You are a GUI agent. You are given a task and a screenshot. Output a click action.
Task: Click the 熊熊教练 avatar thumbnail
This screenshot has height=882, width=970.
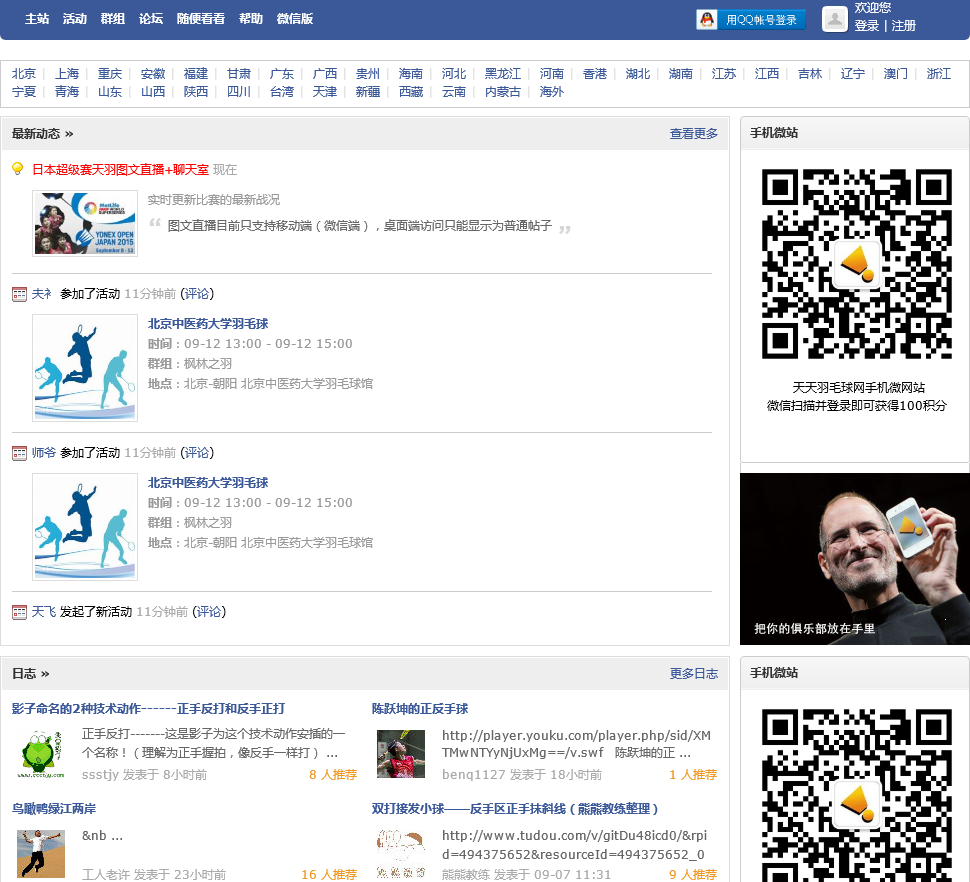point(401,854)
